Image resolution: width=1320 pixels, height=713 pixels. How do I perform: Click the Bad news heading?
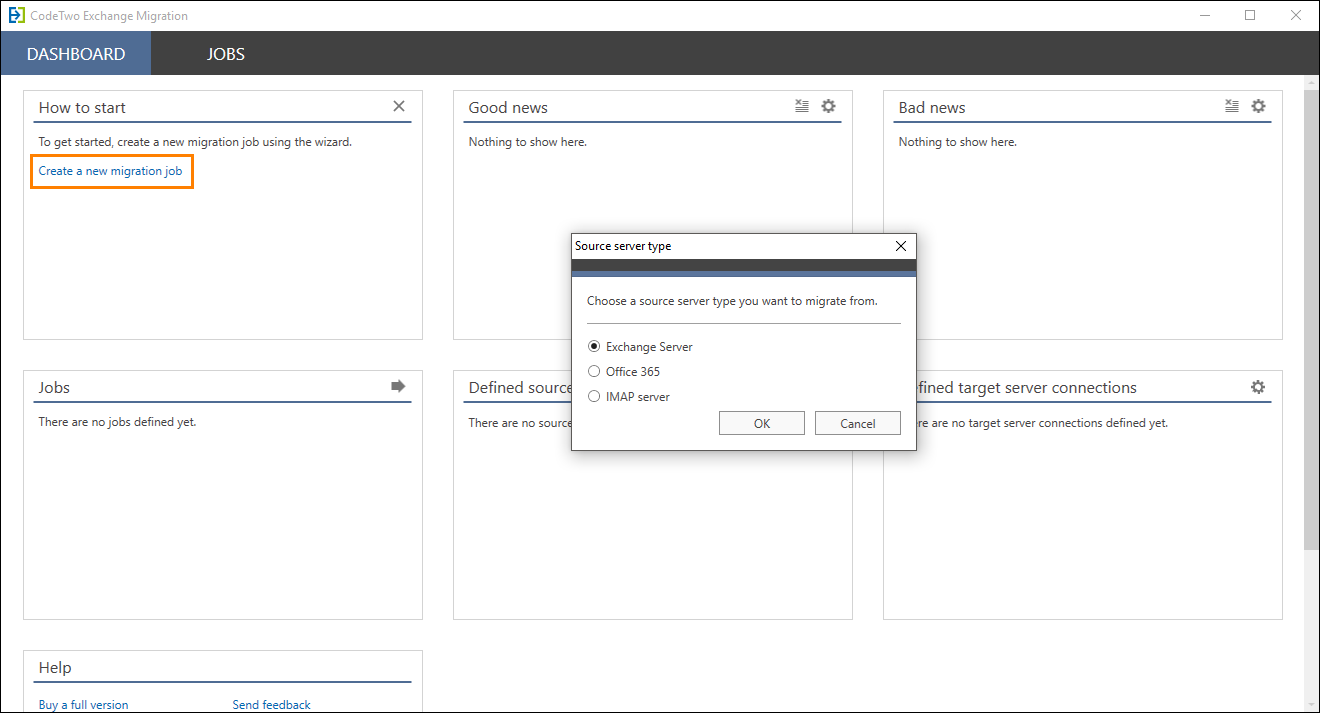pos(932,108)
